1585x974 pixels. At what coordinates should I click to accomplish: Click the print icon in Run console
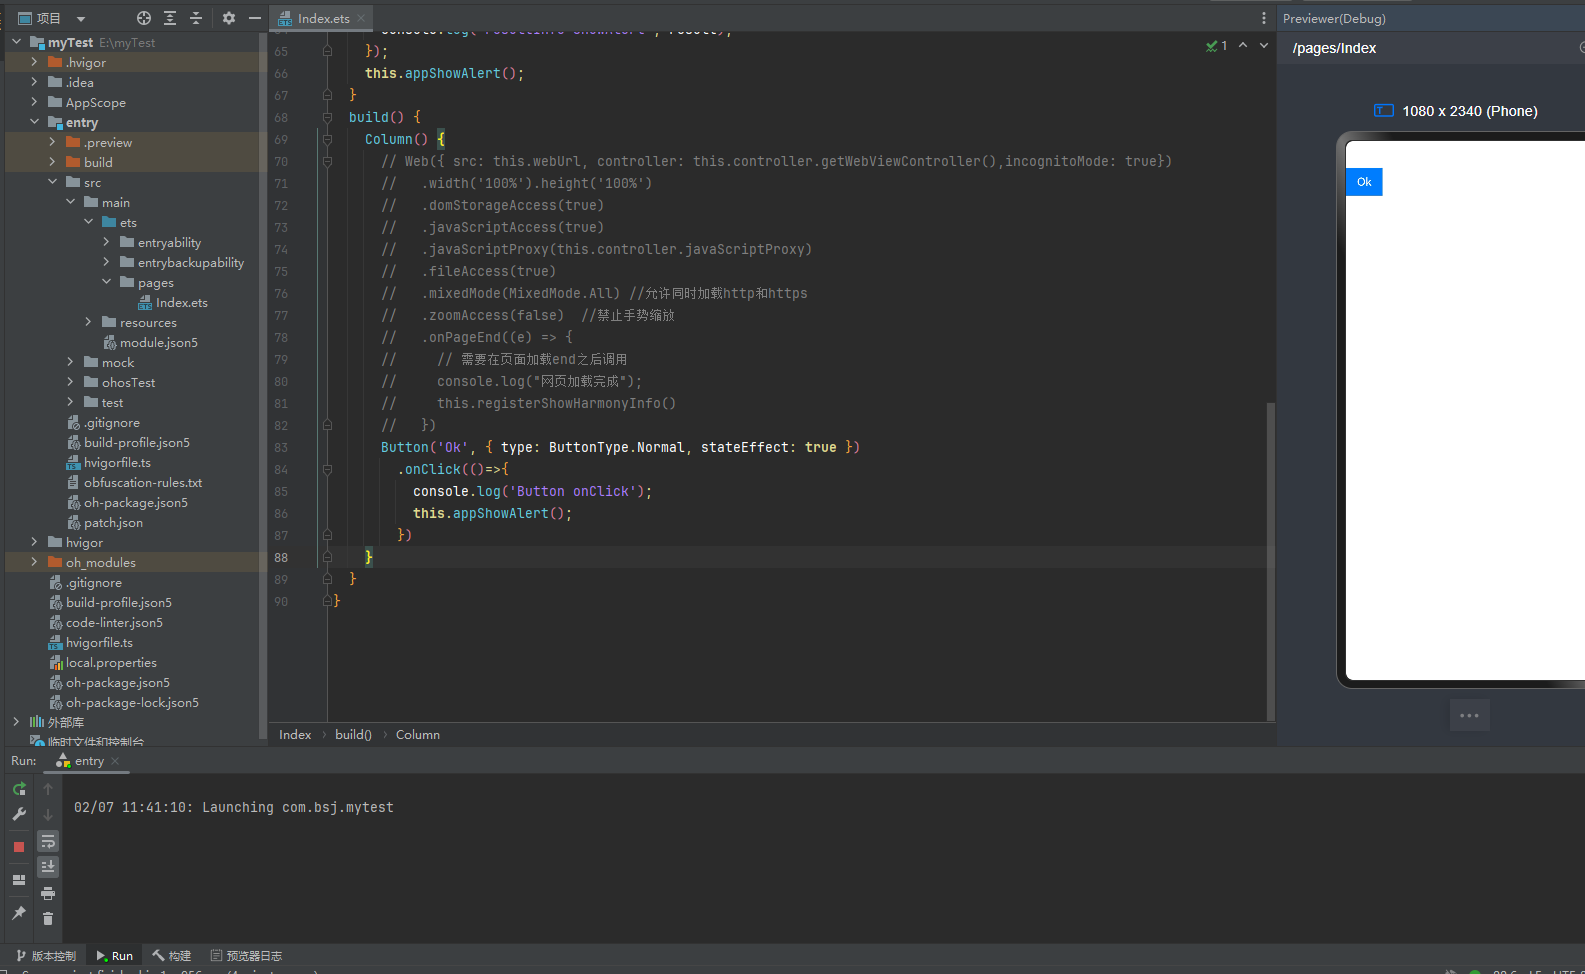point(48,893)
